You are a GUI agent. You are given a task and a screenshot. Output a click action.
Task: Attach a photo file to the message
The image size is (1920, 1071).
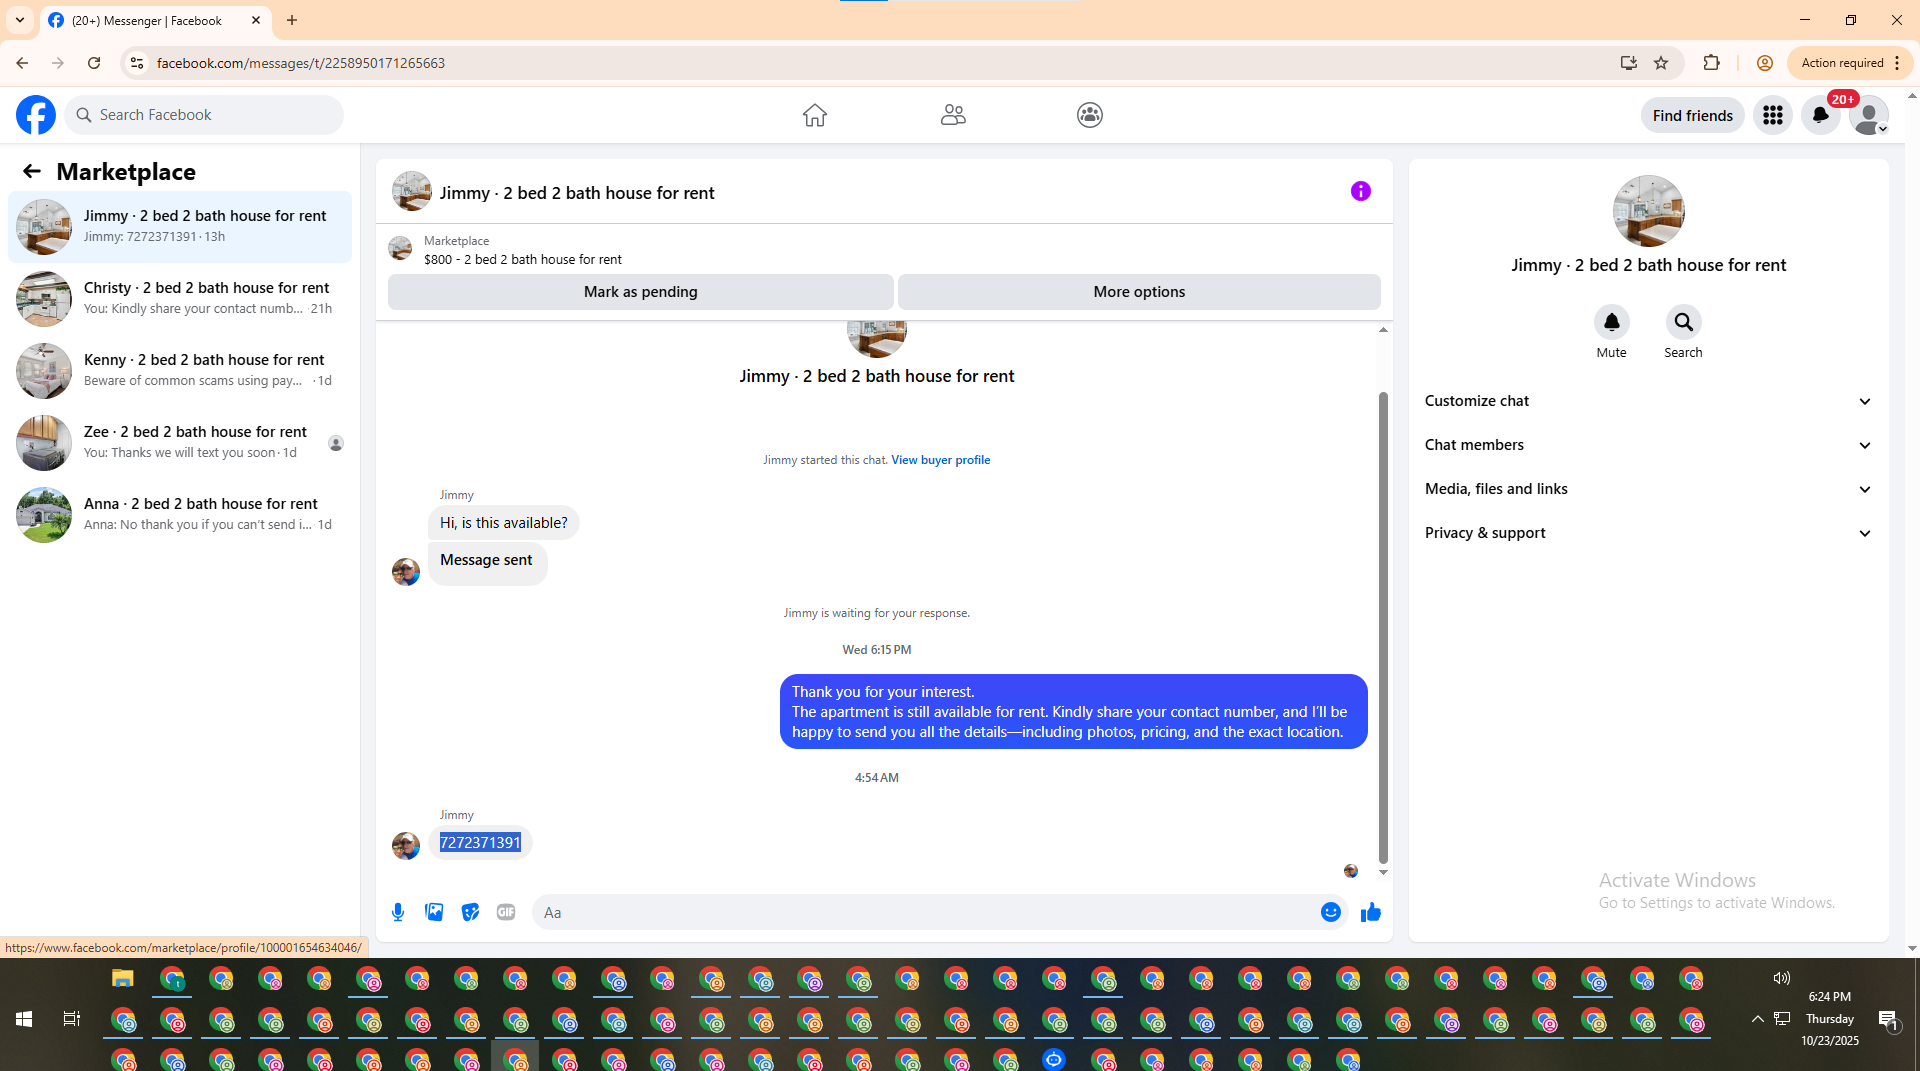[434, 912]
